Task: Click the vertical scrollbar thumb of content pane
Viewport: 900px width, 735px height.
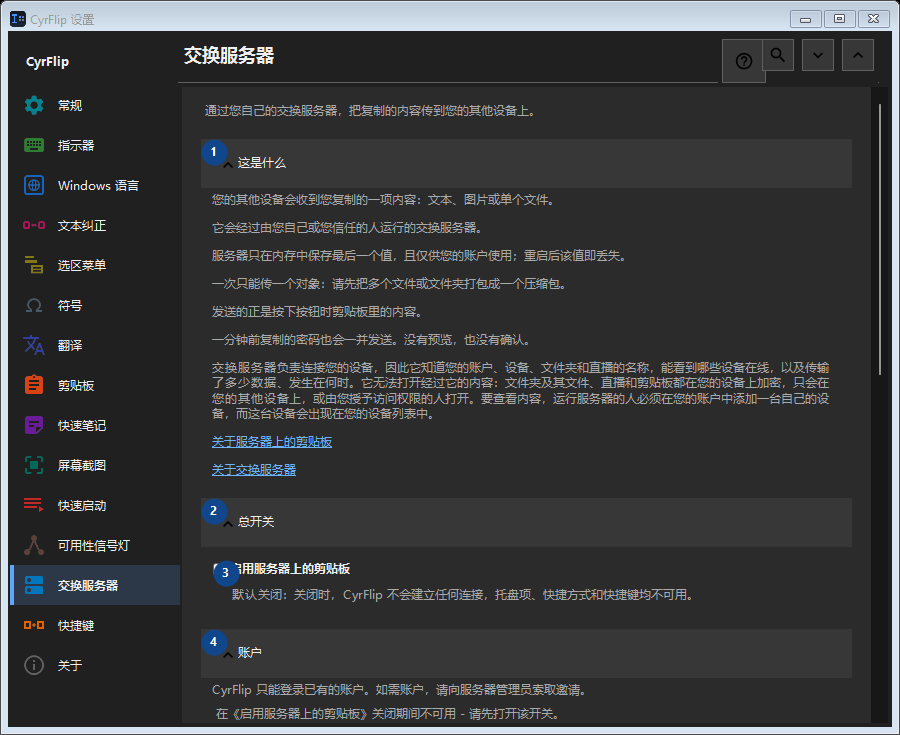Action: pyautogui.click(x=879, y=239)
